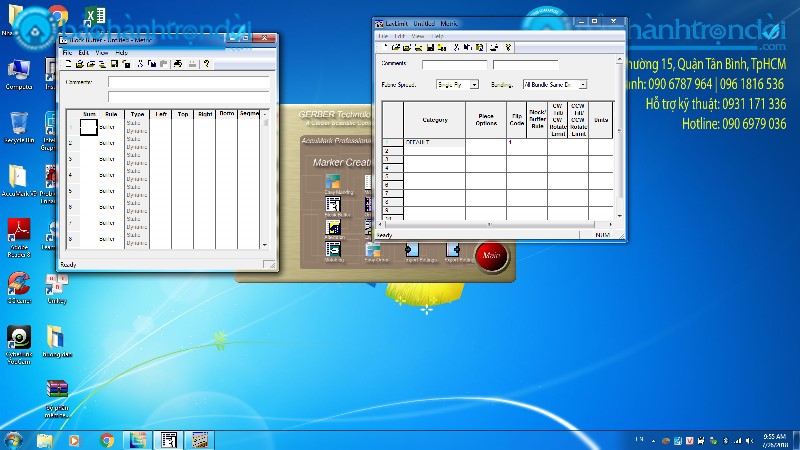Click LayLimit vertical scrollbar up arrow
This screenshot has width=800, height=450.
619,60
